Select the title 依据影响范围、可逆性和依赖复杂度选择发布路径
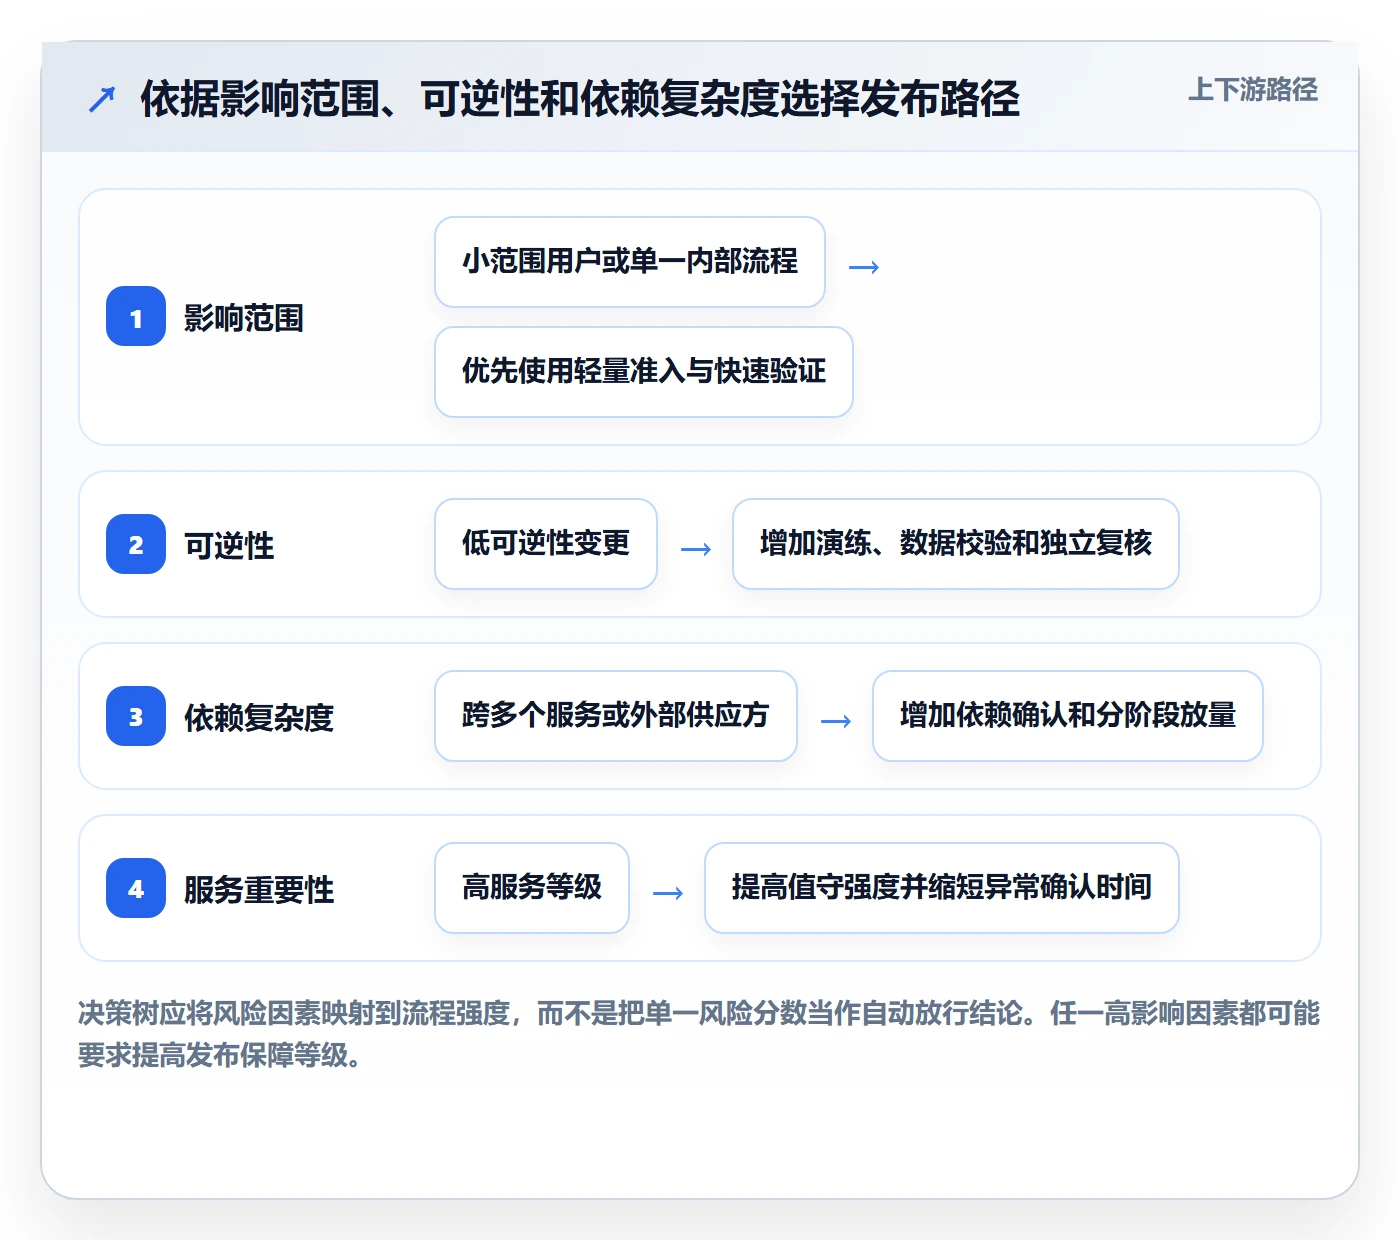Image resolution: width=1400 pixels, height=1240 pixels. (580, 99)
